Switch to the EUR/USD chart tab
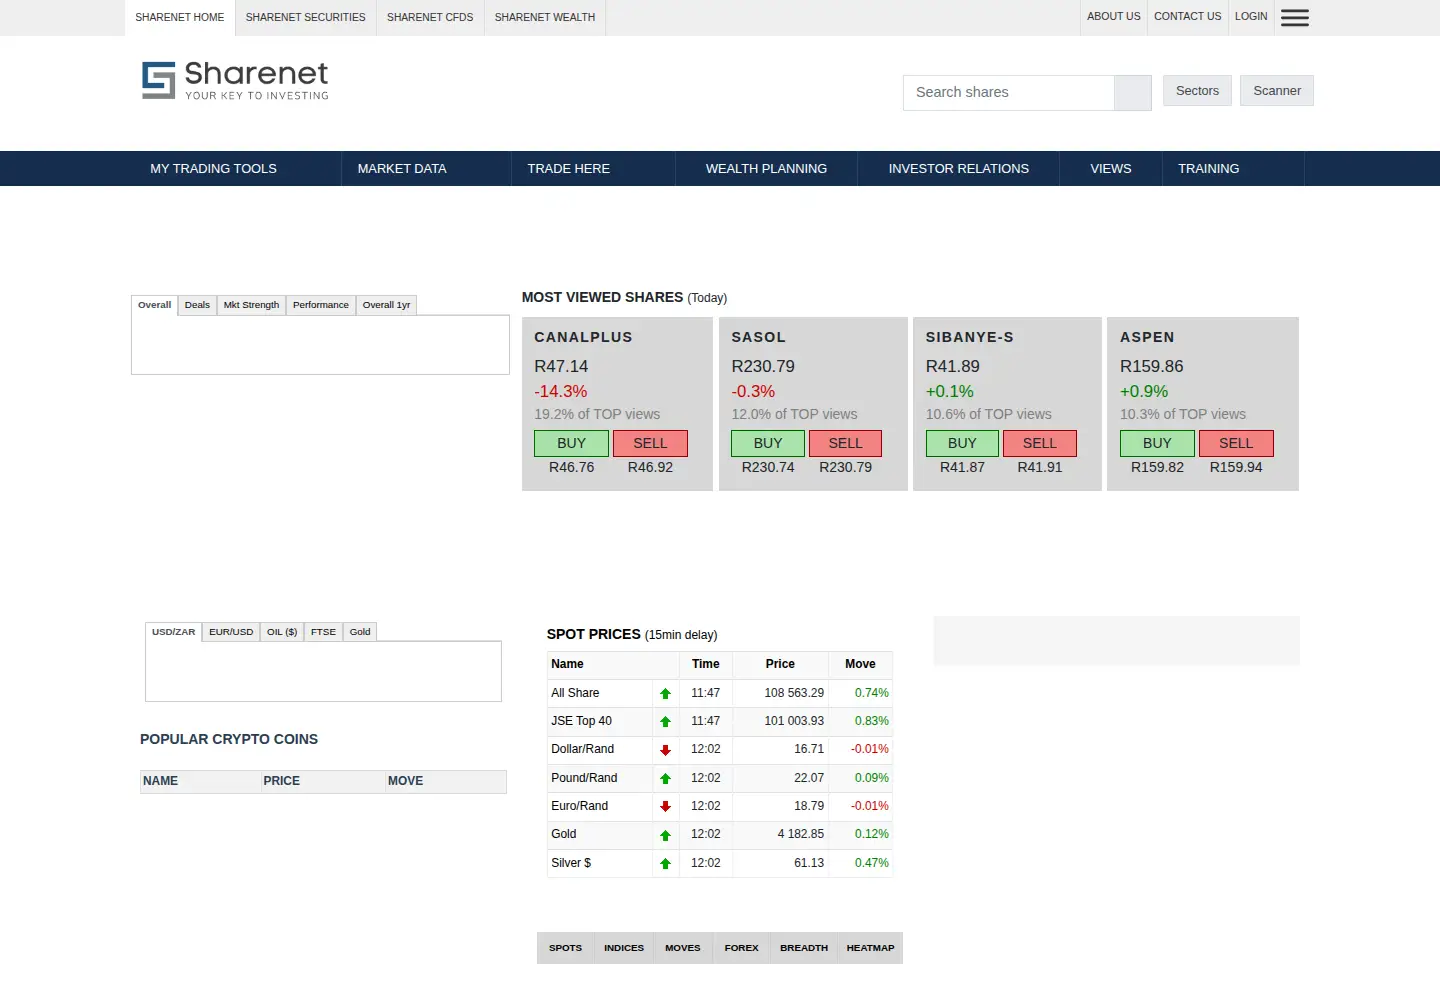Image resolution: width=1440 pixels, height=1000 pixels. click(x=231, y=632)
